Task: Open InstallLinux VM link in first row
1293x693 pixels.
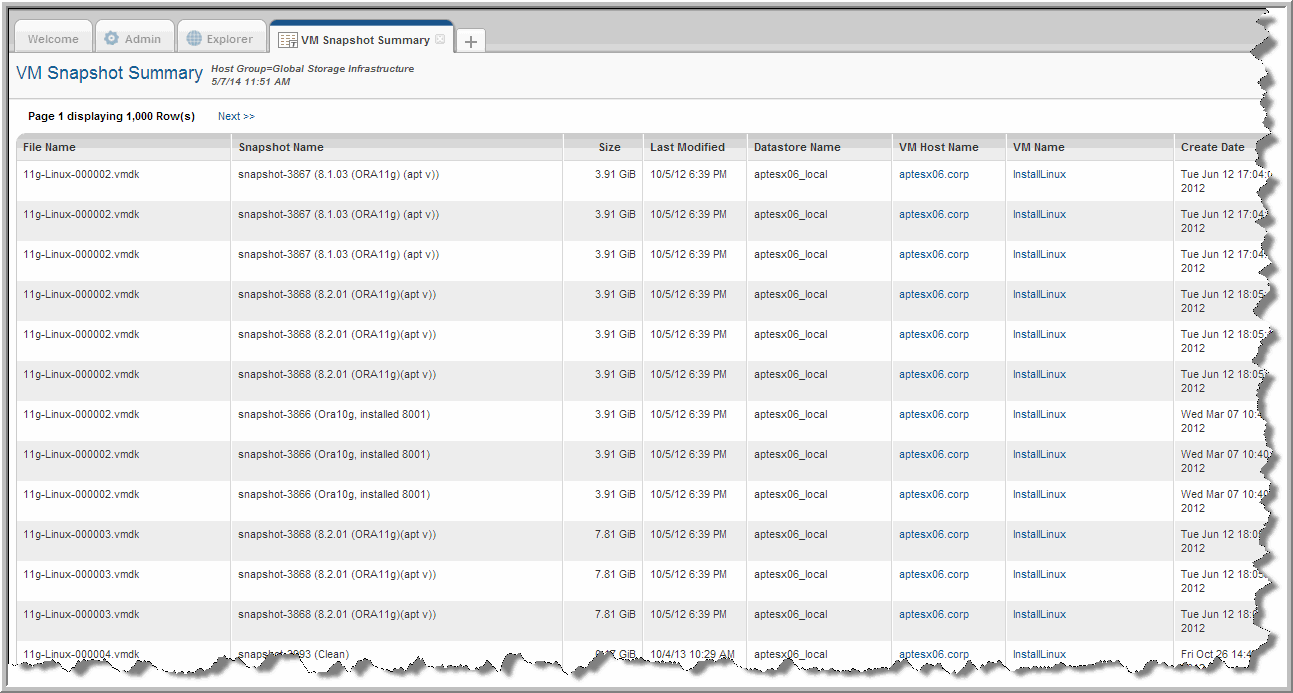Action: [x=1039, y=174]
